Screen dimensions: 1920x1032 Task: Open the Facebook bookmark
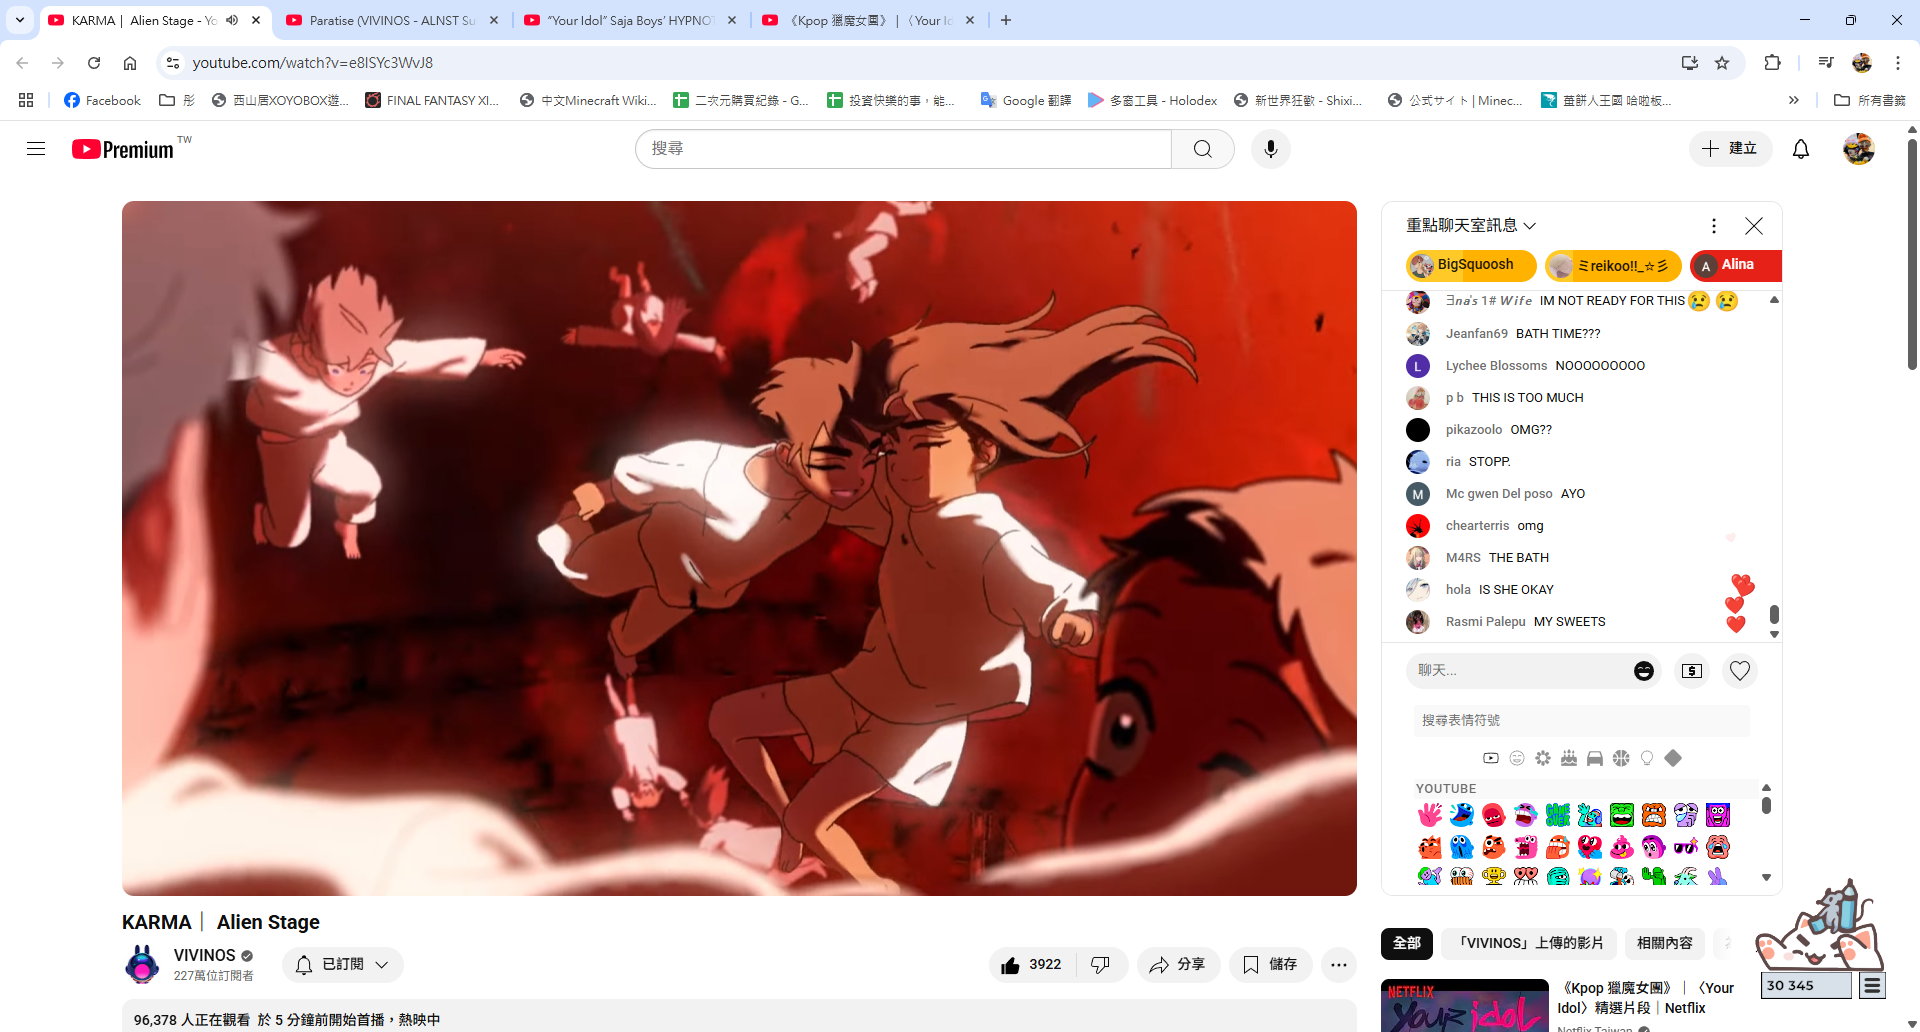click(102, 100)
